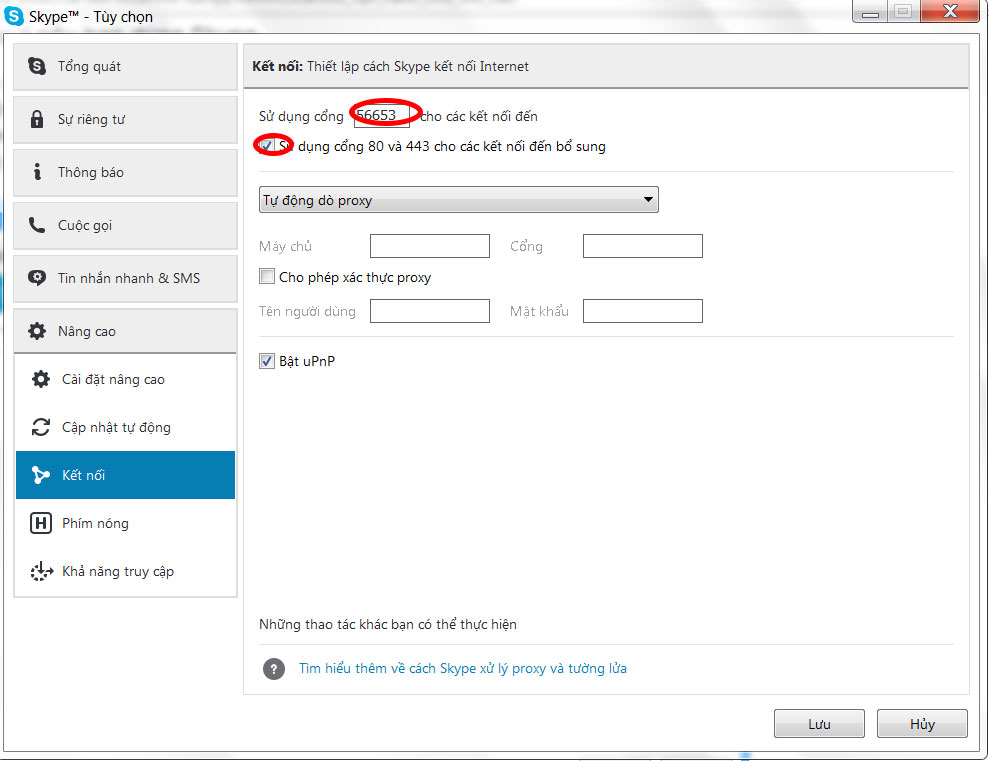Open the Tổng quát settings section
Viewport: 989px width, 761px height.
[125, 66]
